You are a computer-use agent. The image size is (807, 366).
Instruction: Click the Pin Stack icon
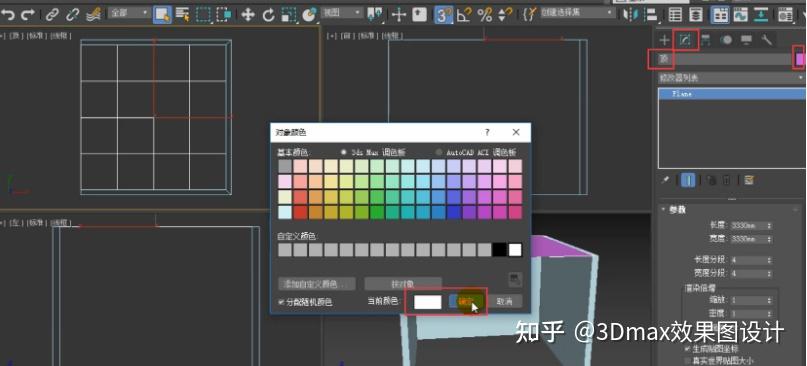[665, 180]
